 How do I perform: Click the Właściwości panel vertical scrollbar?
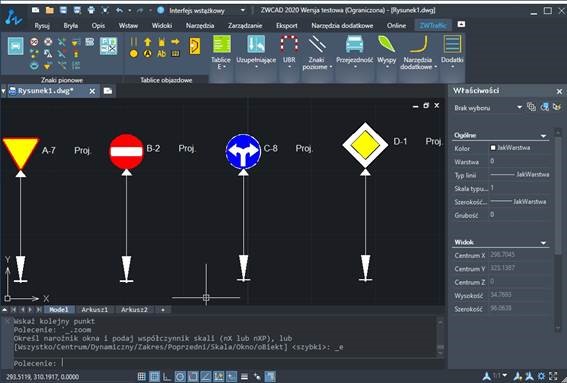click(x=558, y=229)
